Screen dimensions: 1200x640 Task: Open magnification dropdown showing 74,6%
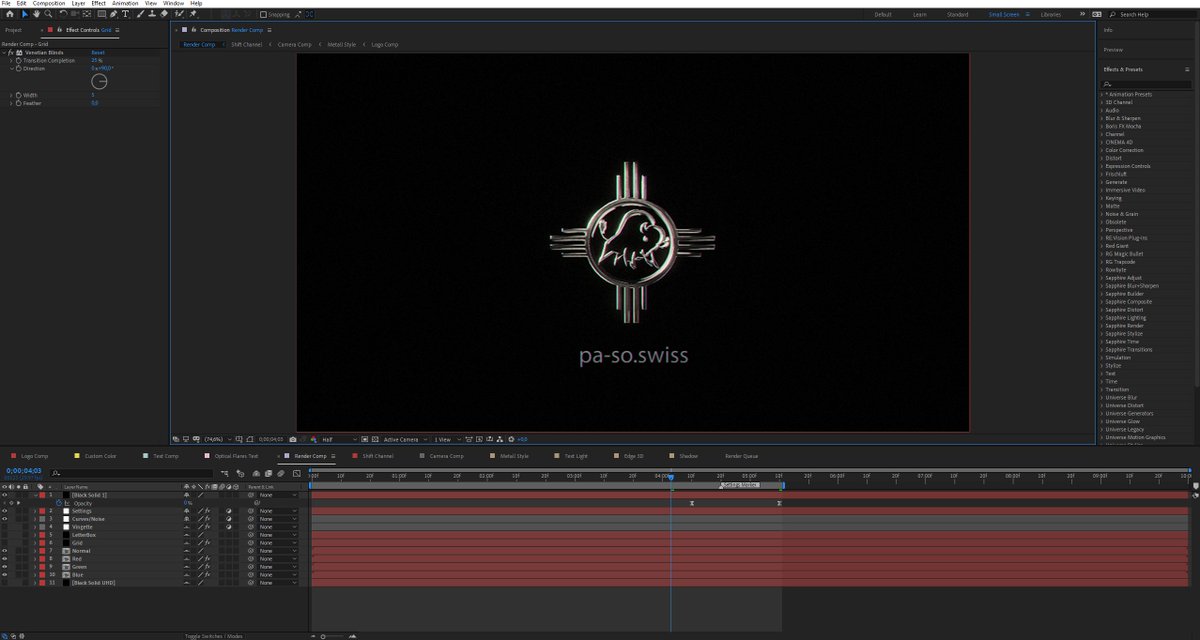218,439
